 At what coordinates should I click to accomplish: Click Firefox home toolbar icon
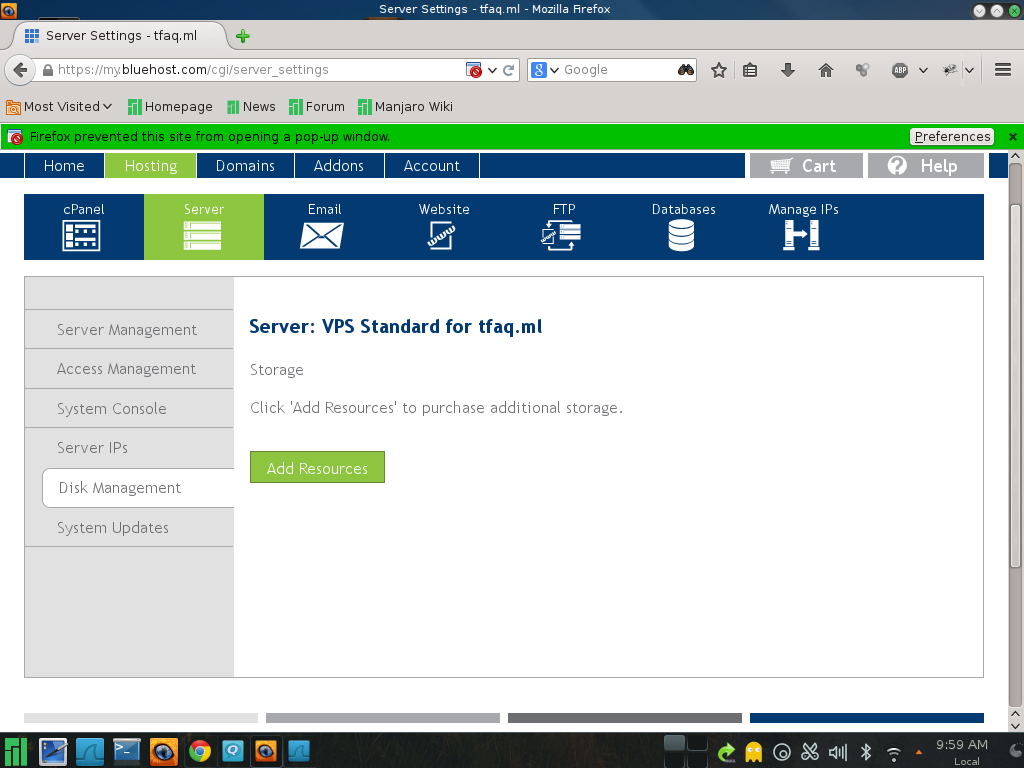point(826,70)
